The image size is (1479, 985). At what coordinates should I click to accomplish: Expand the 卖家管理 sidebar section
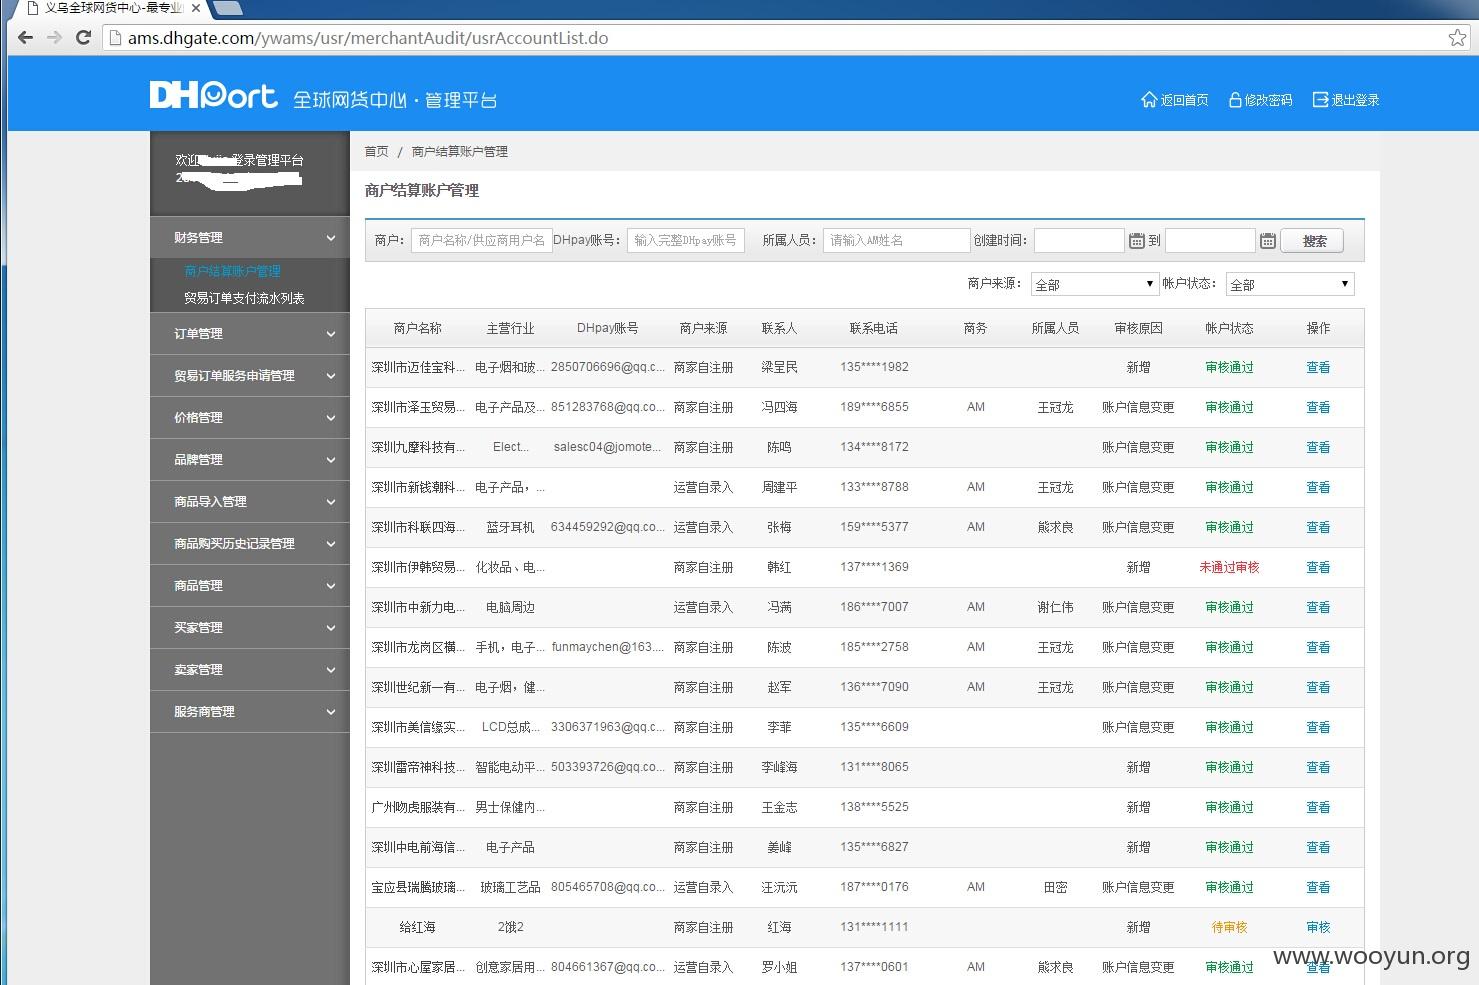(x=250, y=670)
